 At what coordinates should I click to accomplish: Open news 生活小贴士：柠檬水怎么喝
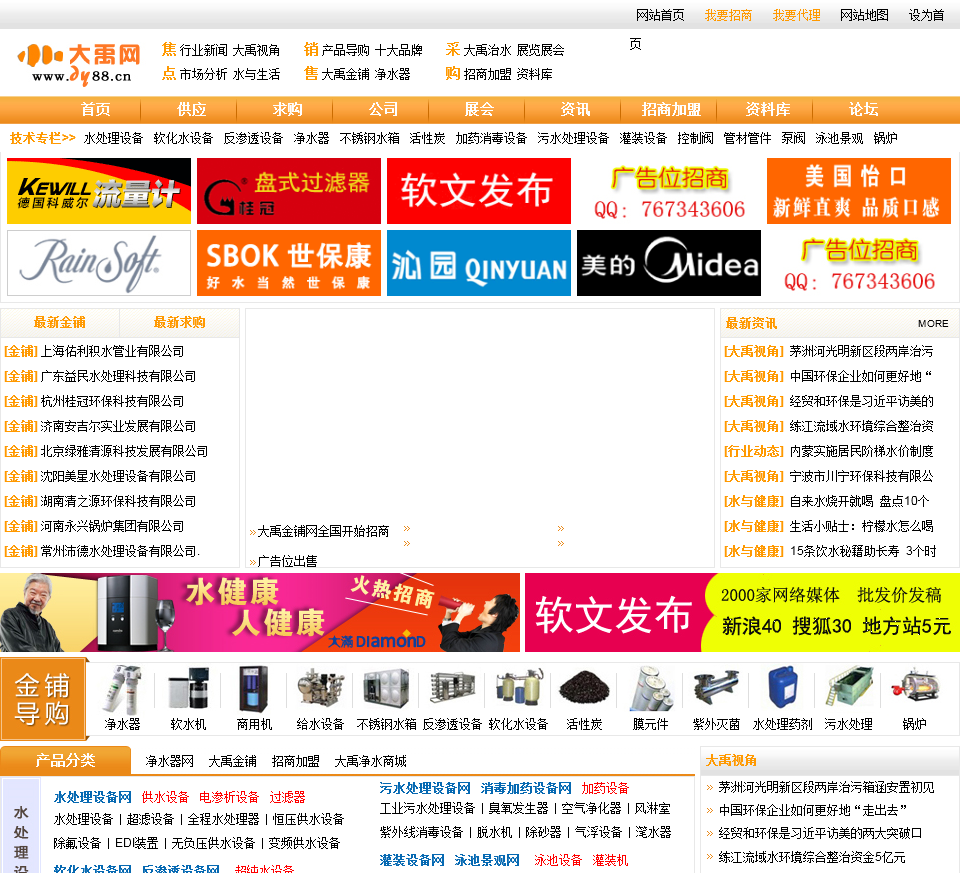coord(861,526)
